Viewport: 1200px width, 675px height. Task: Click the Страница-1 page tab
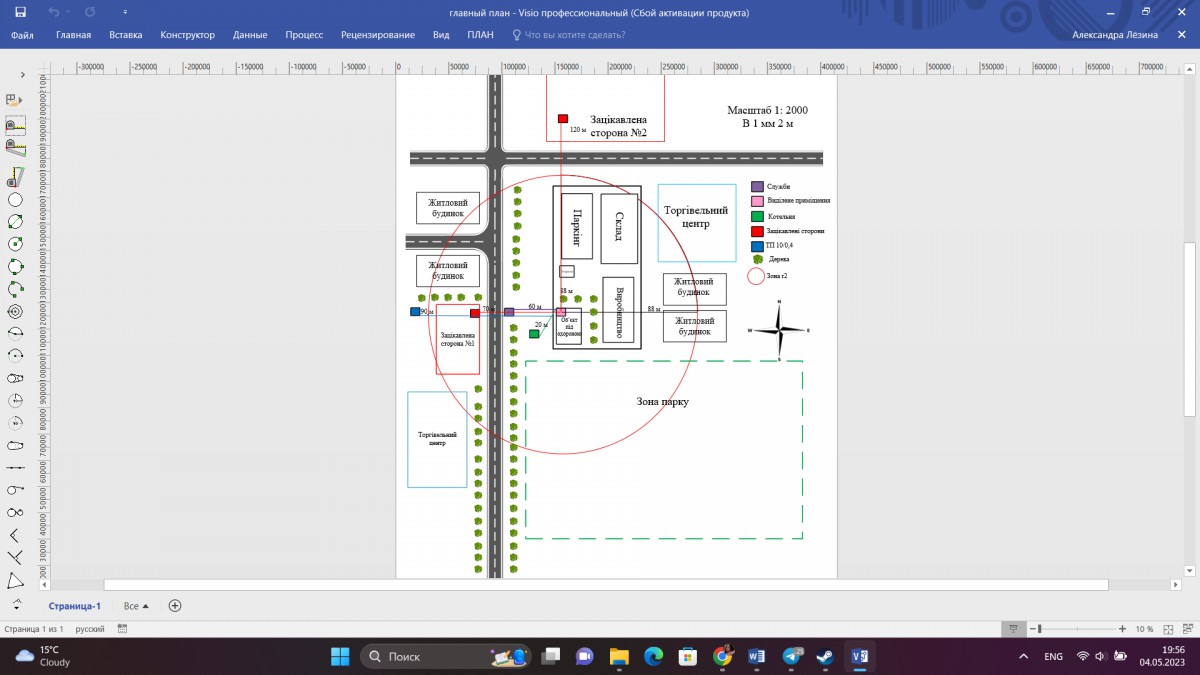[75, 606]
